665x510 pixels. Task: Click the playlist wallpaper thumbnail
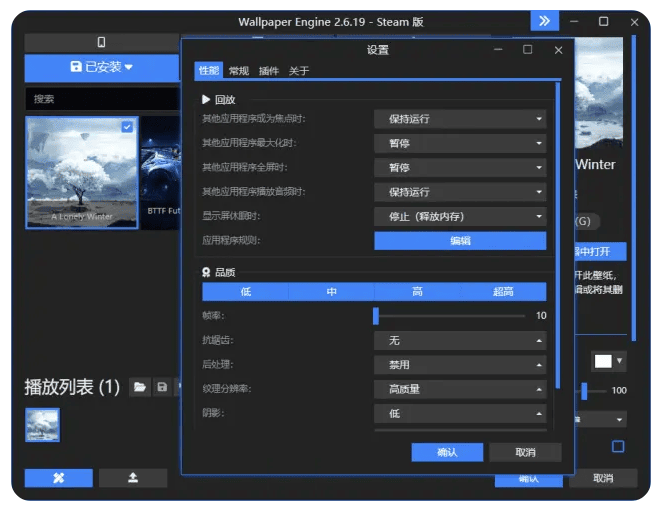click(x=42, y=425)
